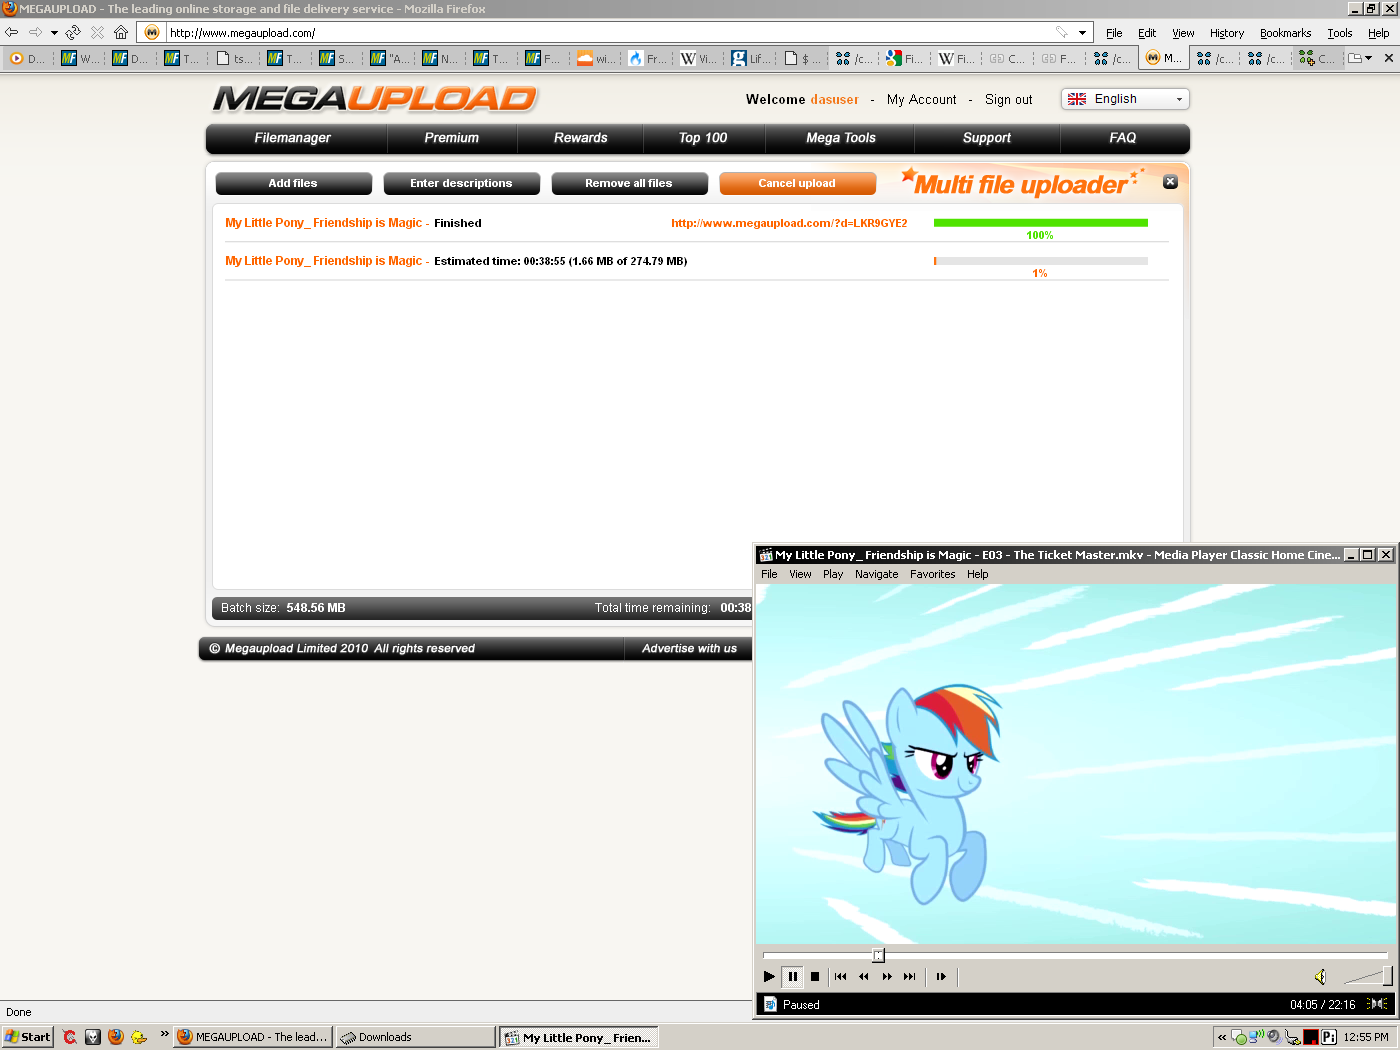Open the list all tabs dropdown
Image resolution: width=1400 pixels, height=1050 pixels.
1360,58
